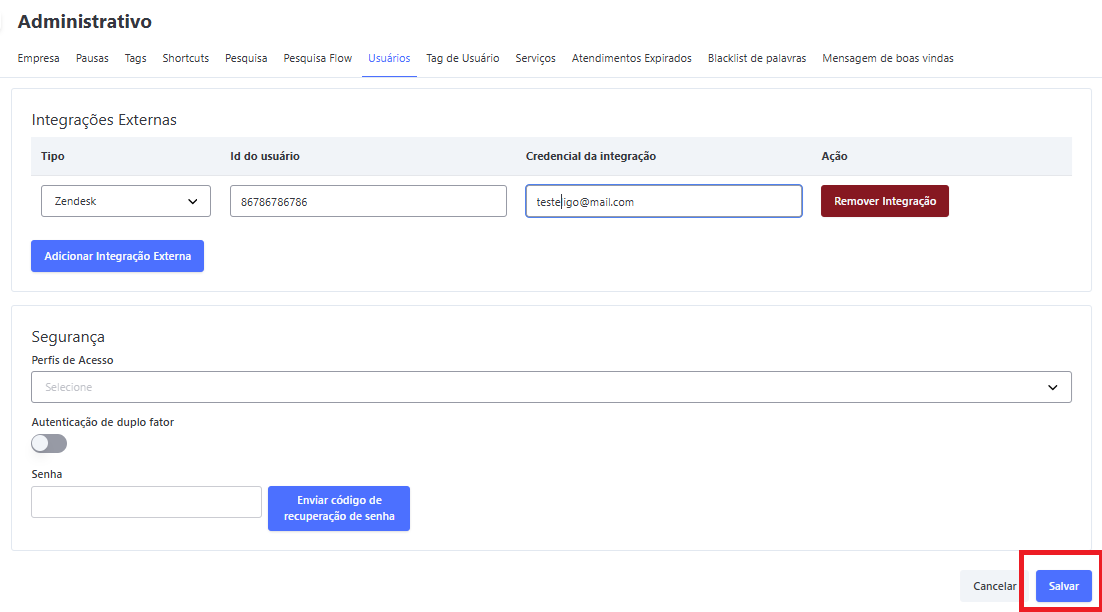This screenshot has width=1102, height=612.
Task: Expand the Zendesk type dropdown
Action: (126, 201)
